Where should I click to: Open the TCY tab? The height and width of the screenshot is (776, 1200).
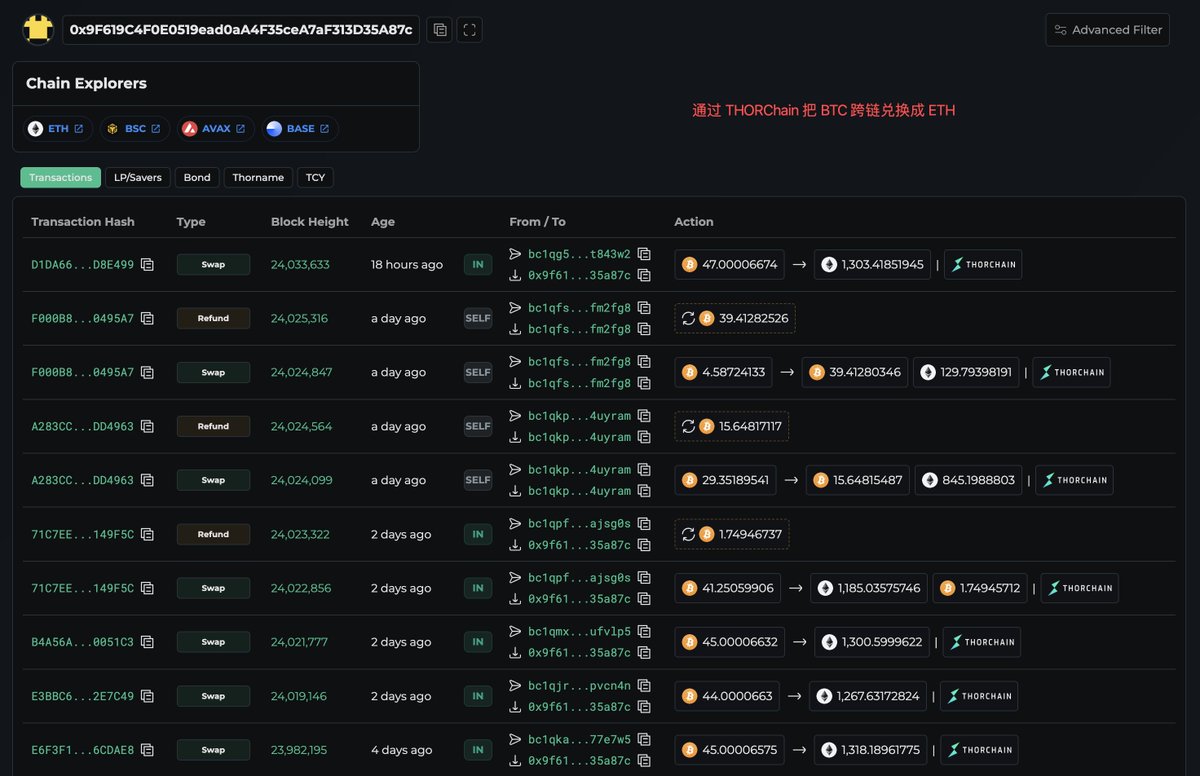click(x=315, y=177)
